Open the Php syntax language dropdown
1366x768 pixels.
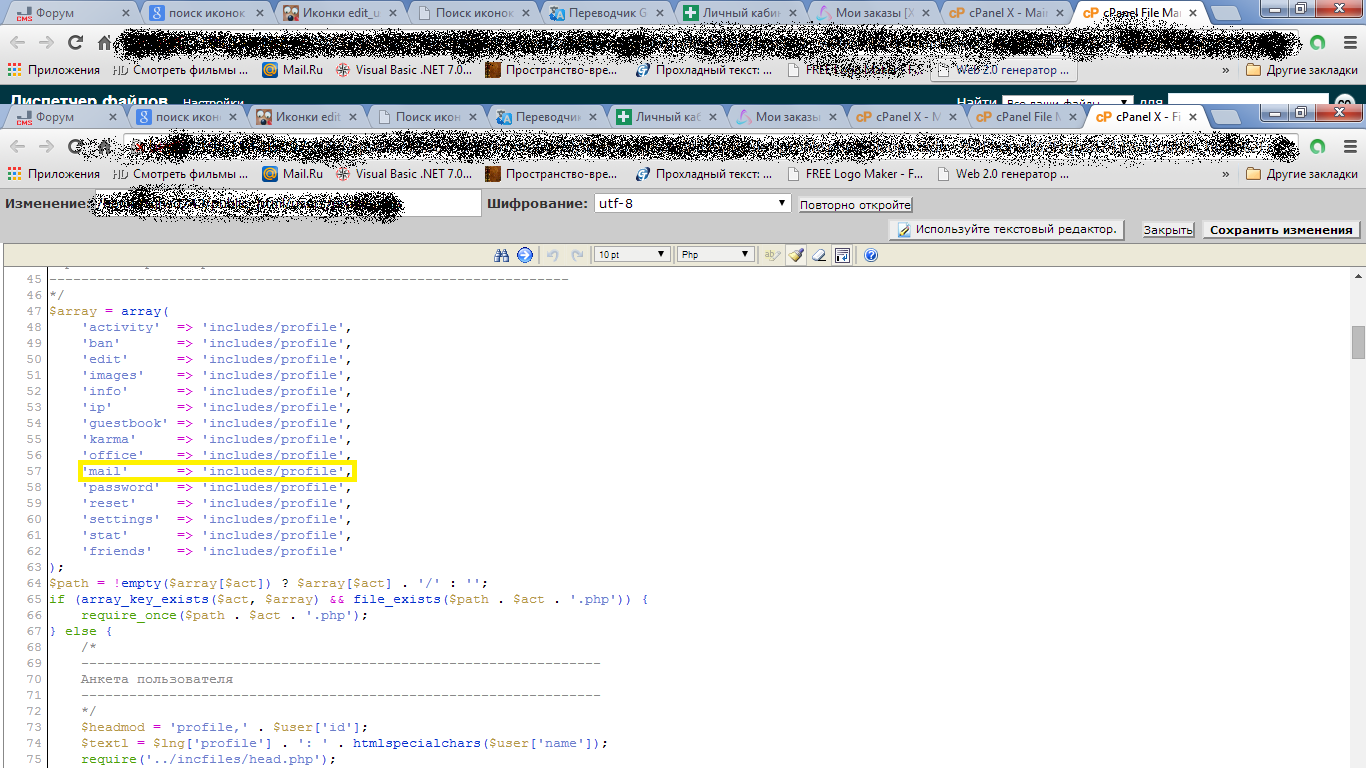(x=715, y=255)
